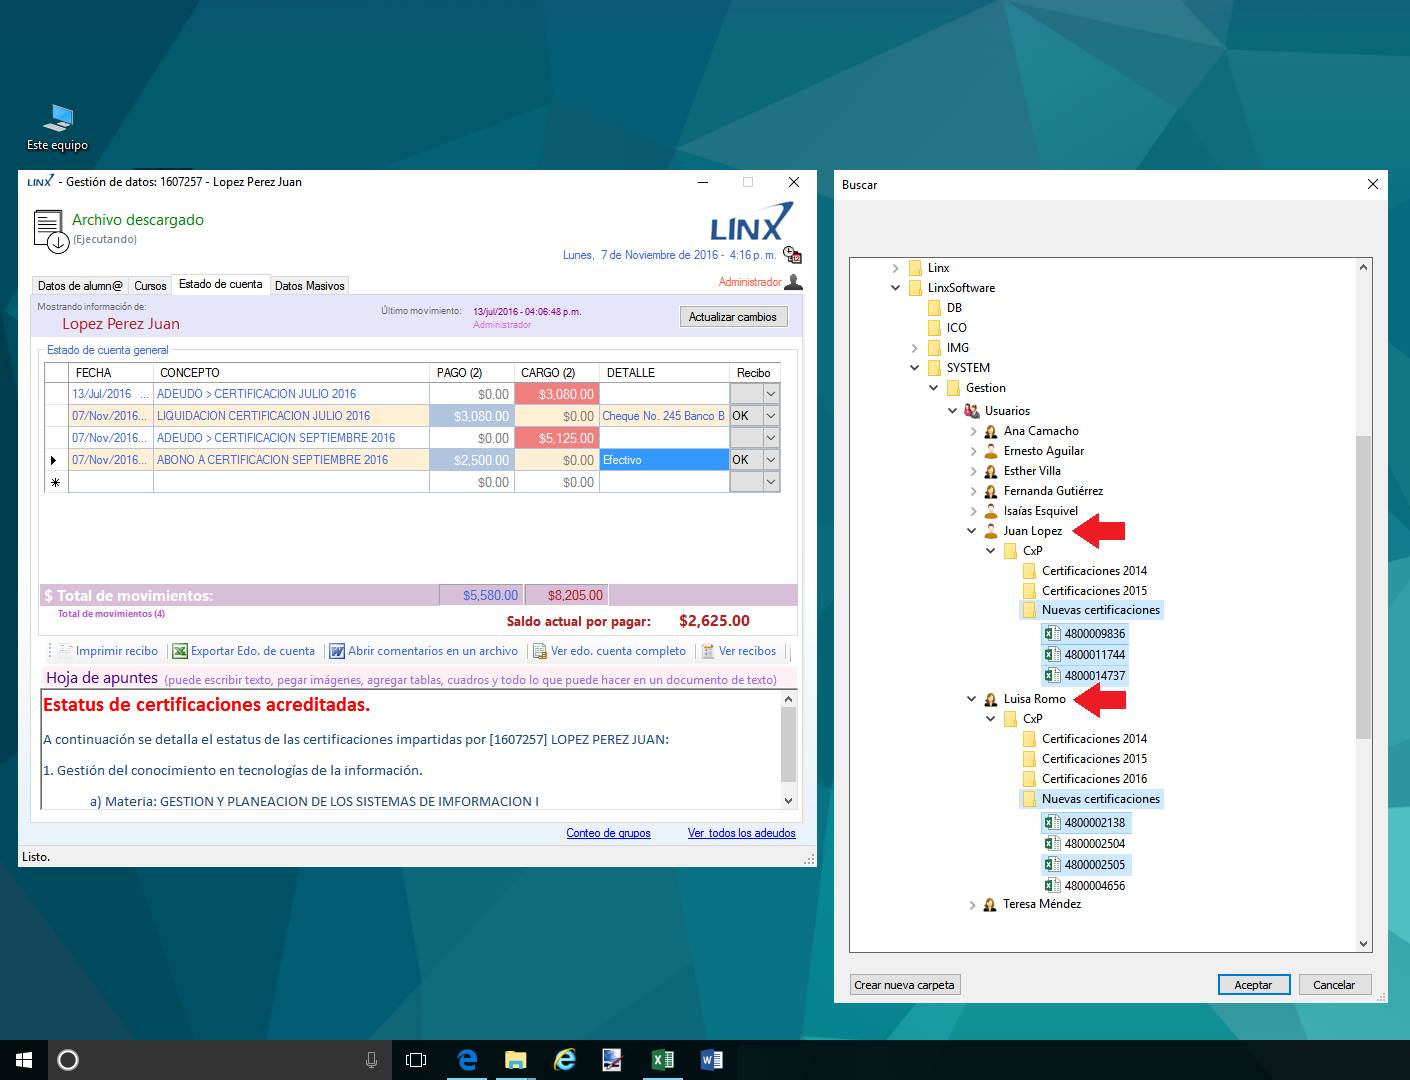Click the Efectivo detail cell
Viewport: 1410px width, 1080px height.
pyautogui.click(x=664, y=460)
